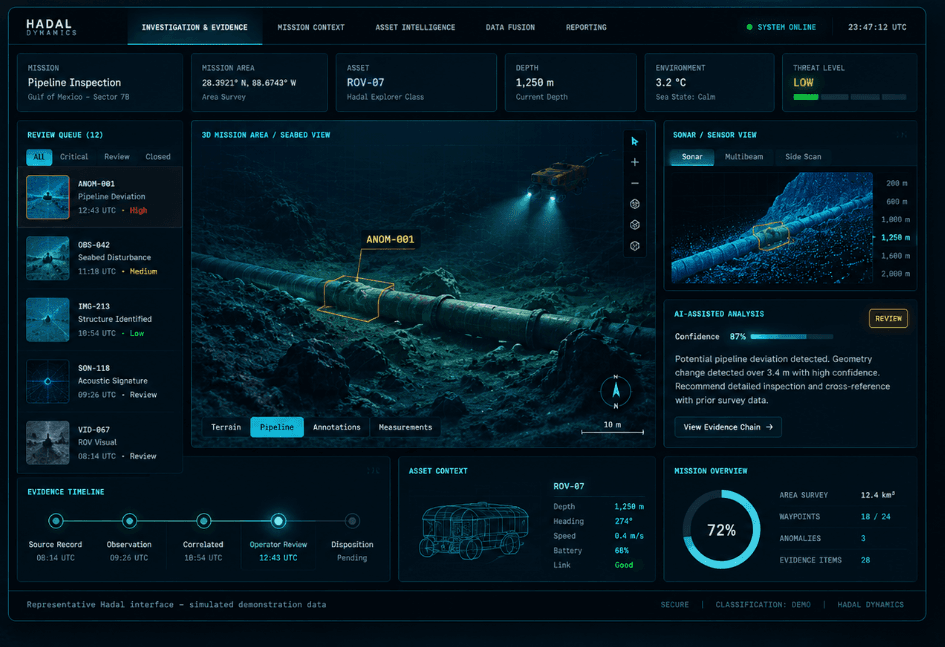This screenshot has height=647, width=945.
Task: Zoom out with the minus icon
Action: click(x=635, y=183)
